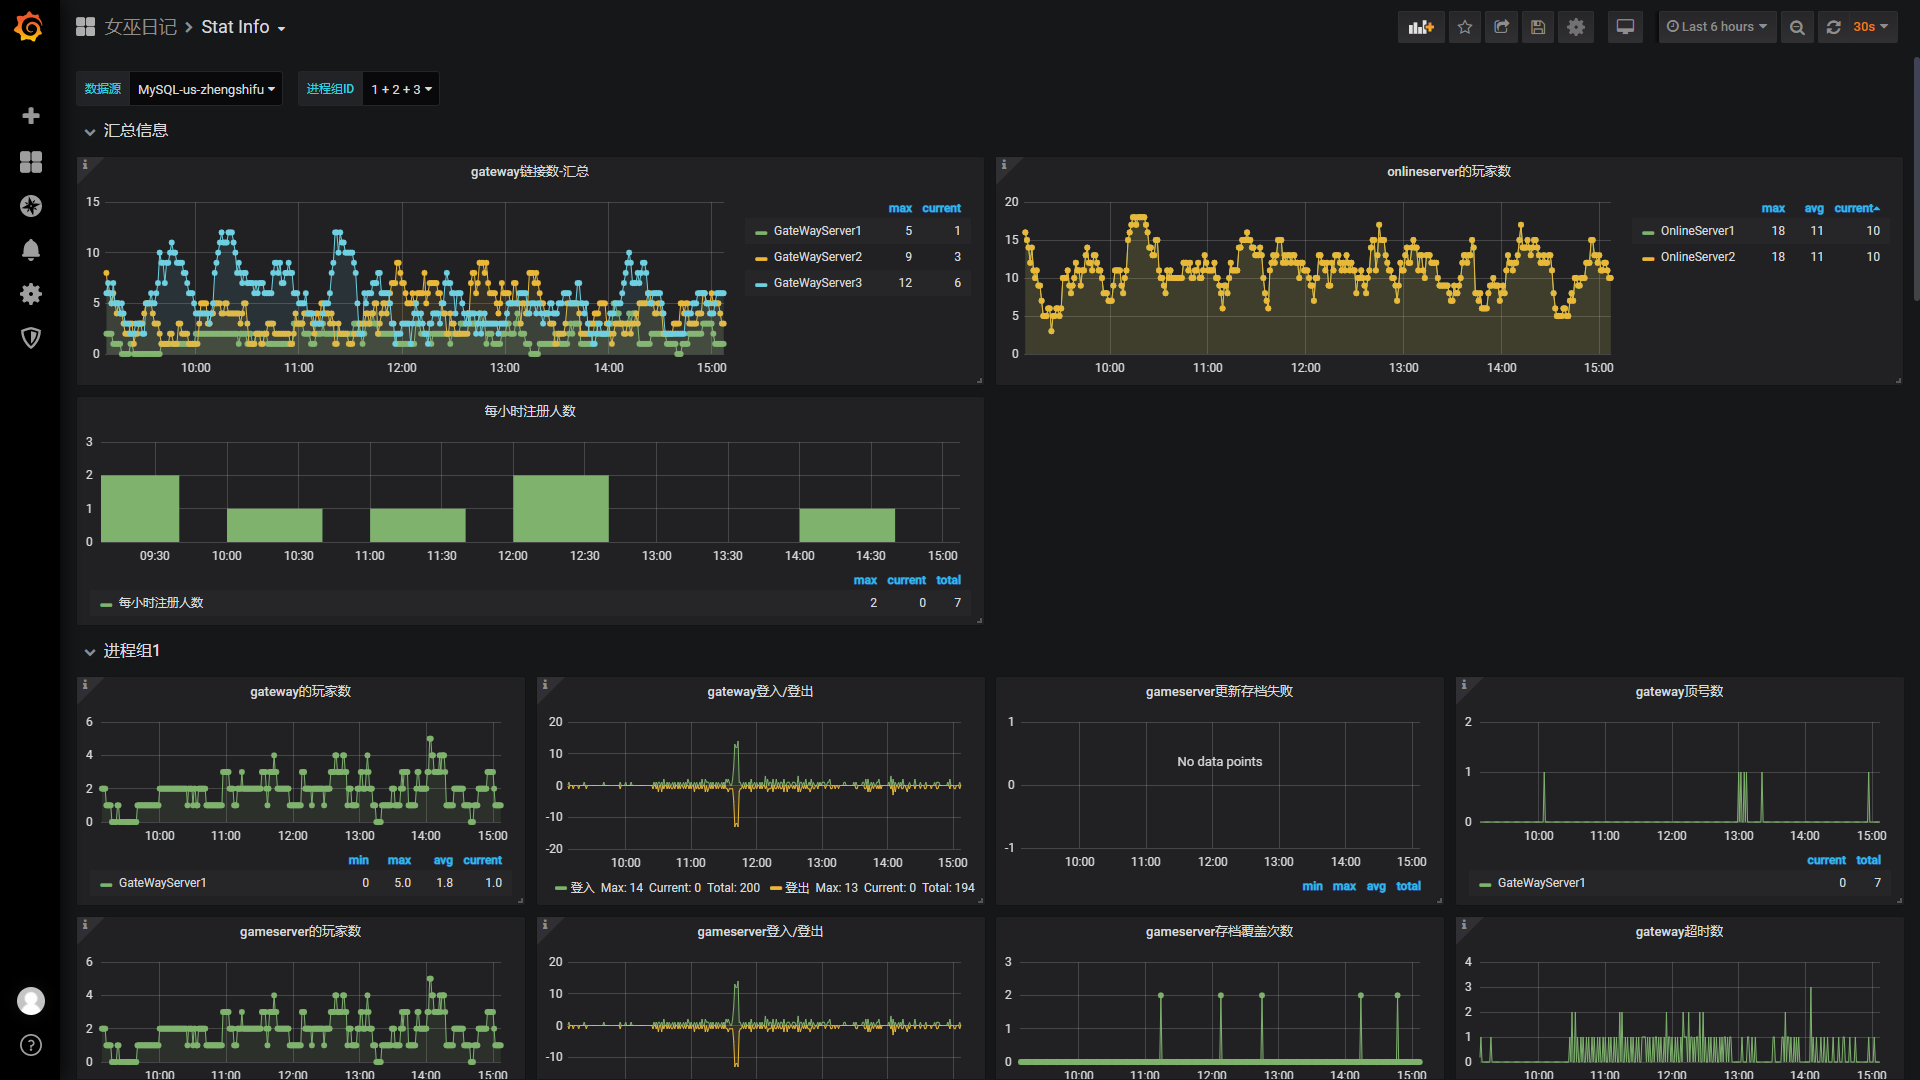Click the Share dashboard icon

coord(1501,27)
